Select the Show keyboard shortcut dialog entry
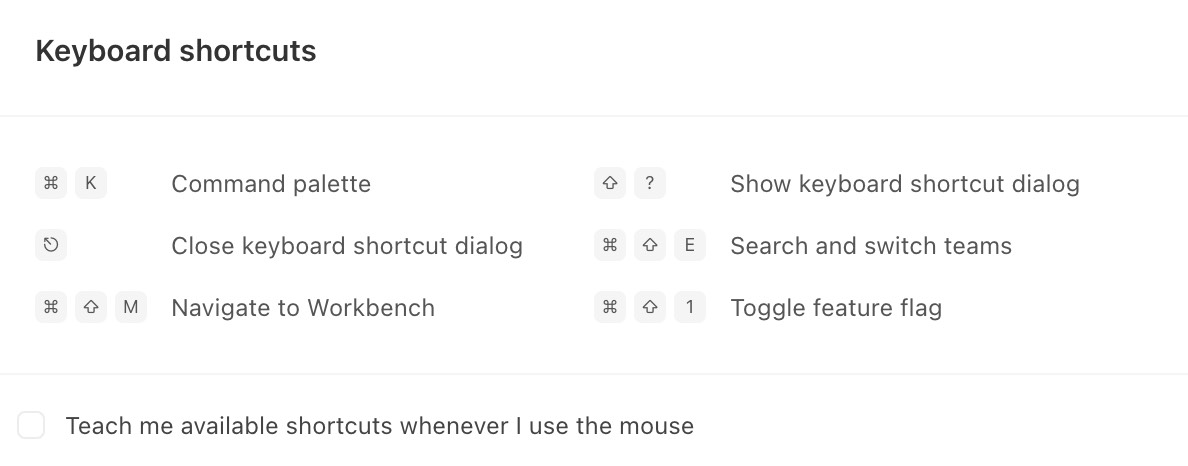This screenshot has height=466, width=1188. [x=905, y=184]
